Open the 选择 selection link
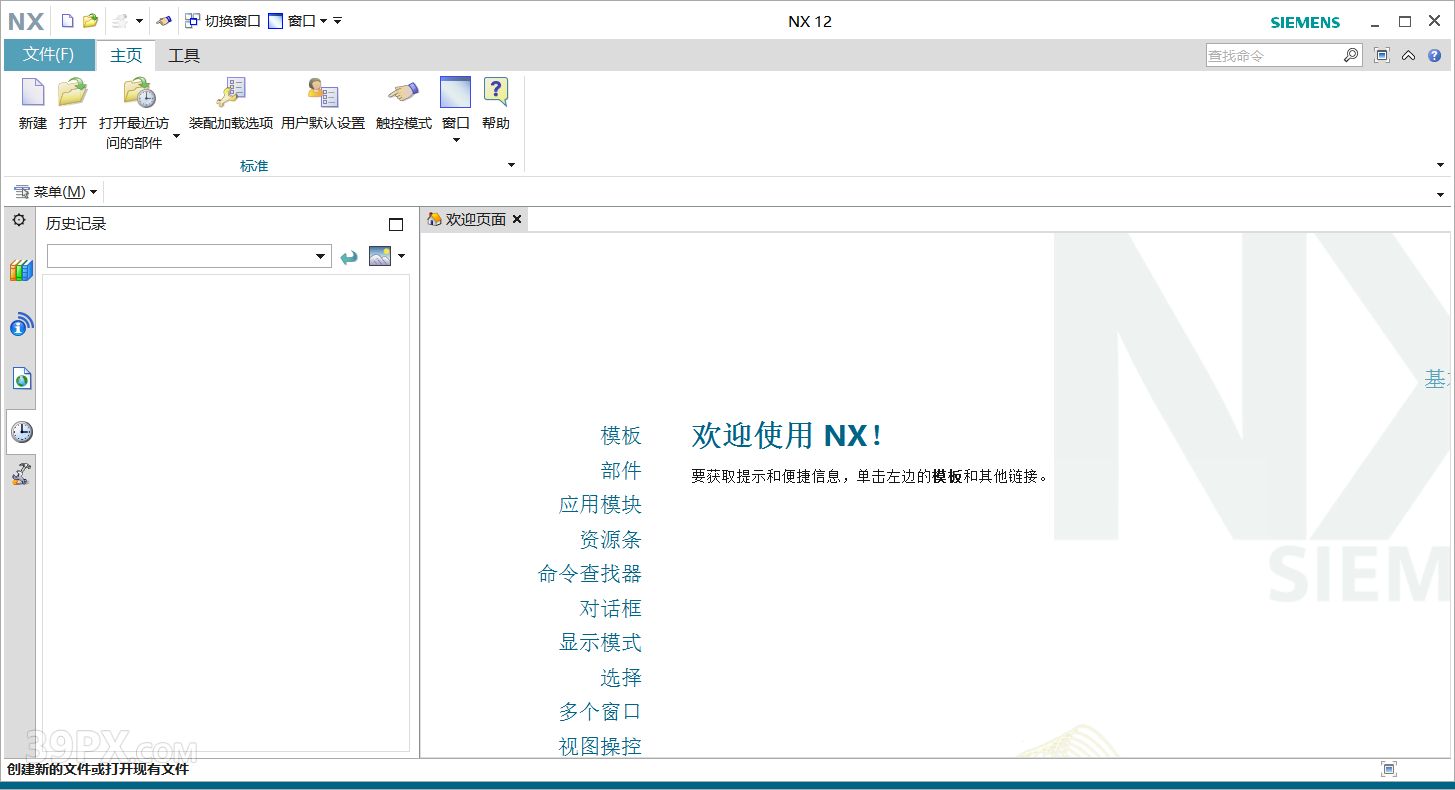 click(x=621, y=678)
